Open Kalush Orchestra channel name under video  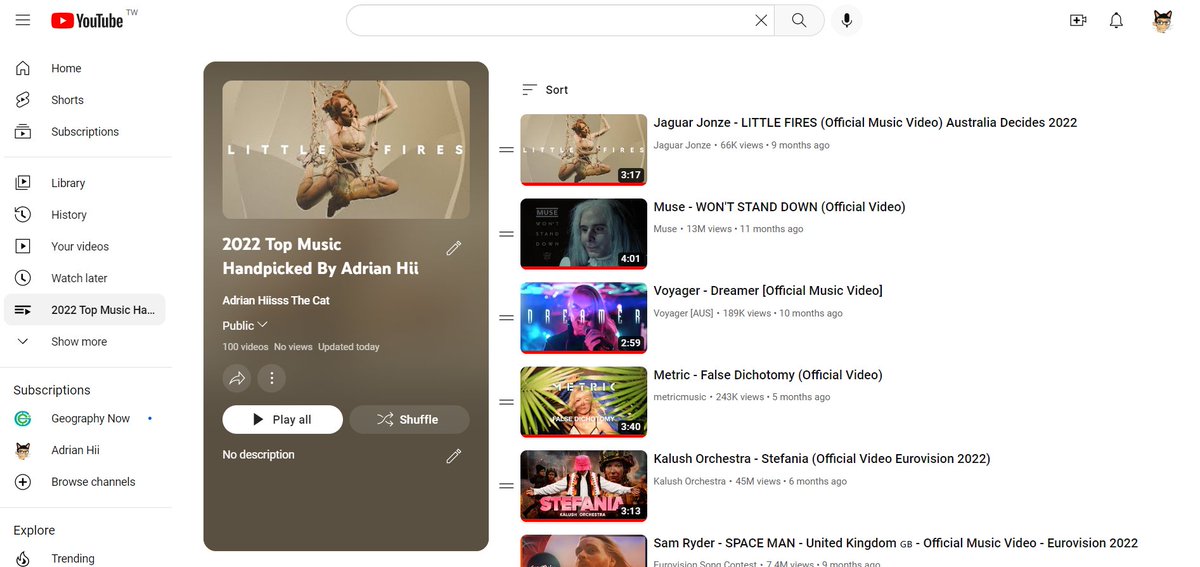[x=689, y=481]
